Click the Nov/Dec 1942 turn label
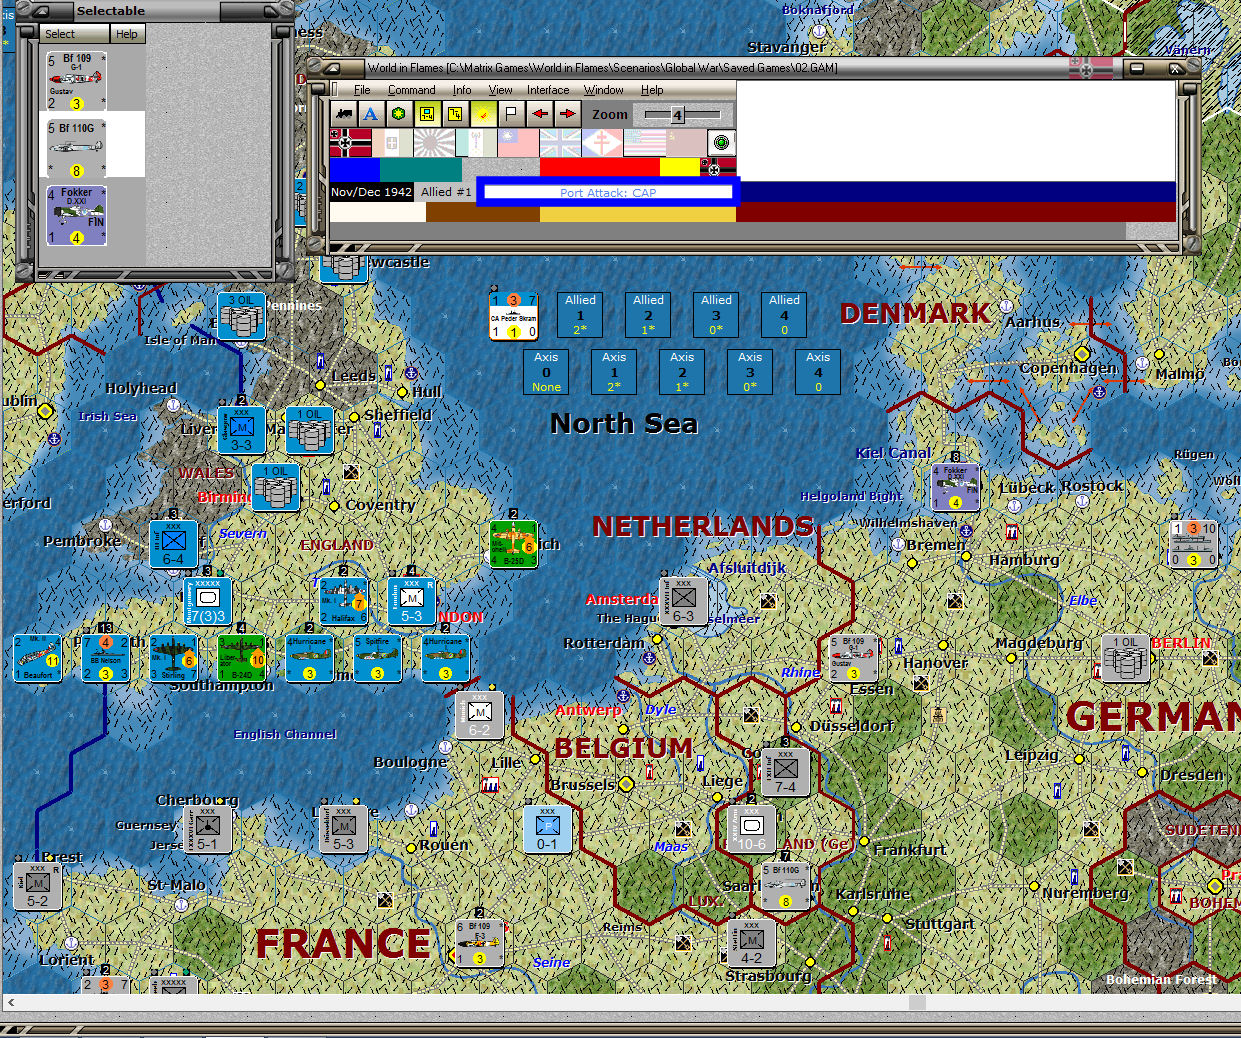Image resolution: width=1241 pixels, height=1038 pixels. click(371, 192)
